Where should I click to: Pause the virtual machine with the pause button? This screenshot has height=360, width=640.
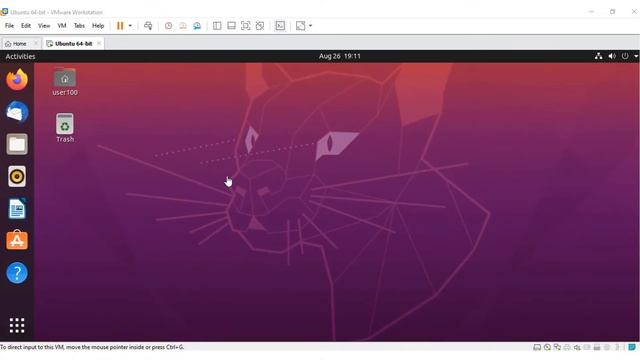click(x=120, y=26)
